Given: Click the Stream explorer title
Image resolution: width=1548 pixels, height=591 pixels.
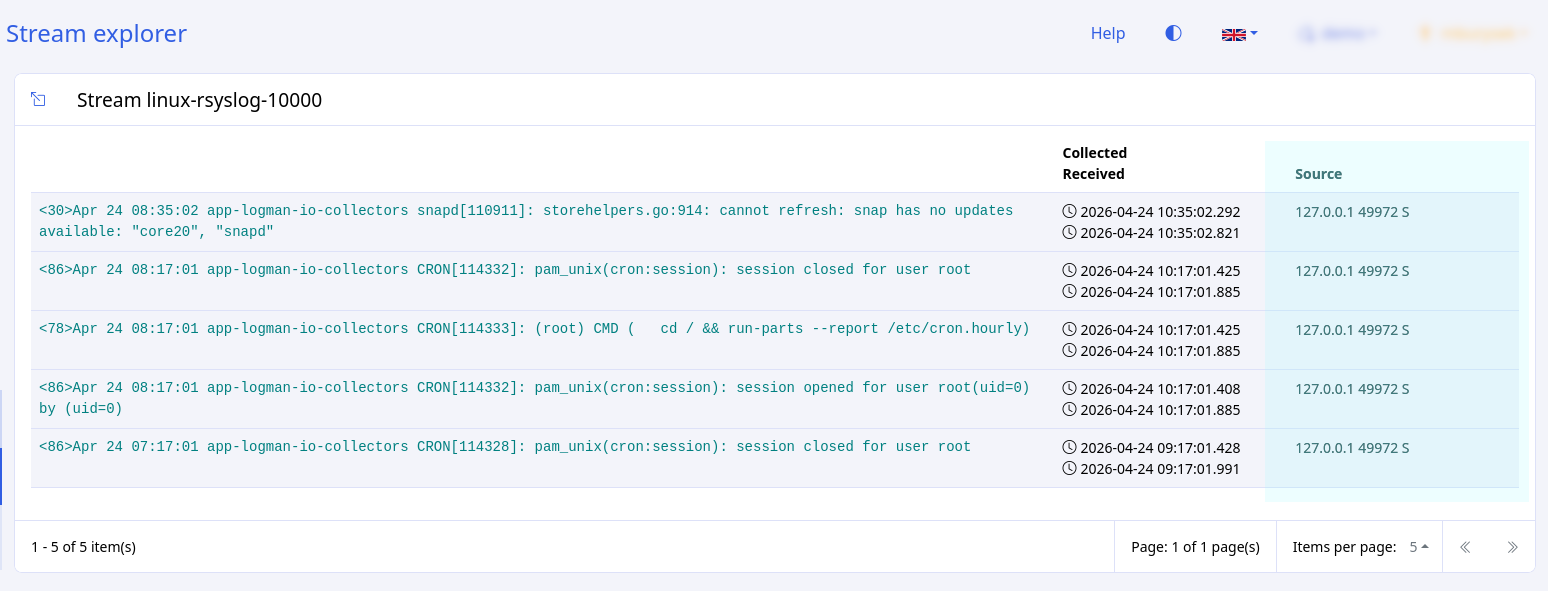Looking at the screenshot, I should pyautogui.click(x=96, y=33).
